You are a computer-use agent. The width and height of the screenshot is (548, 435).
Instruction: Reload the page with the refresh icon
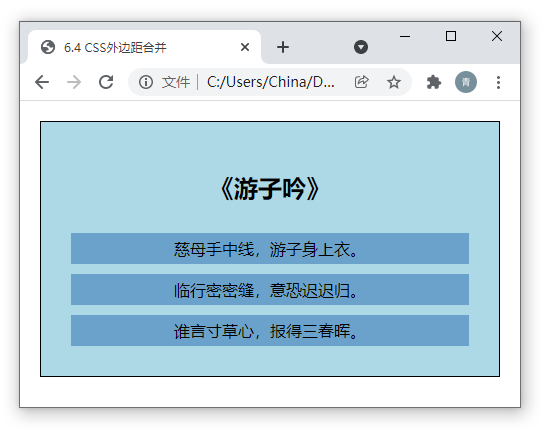tap(106, 82)
